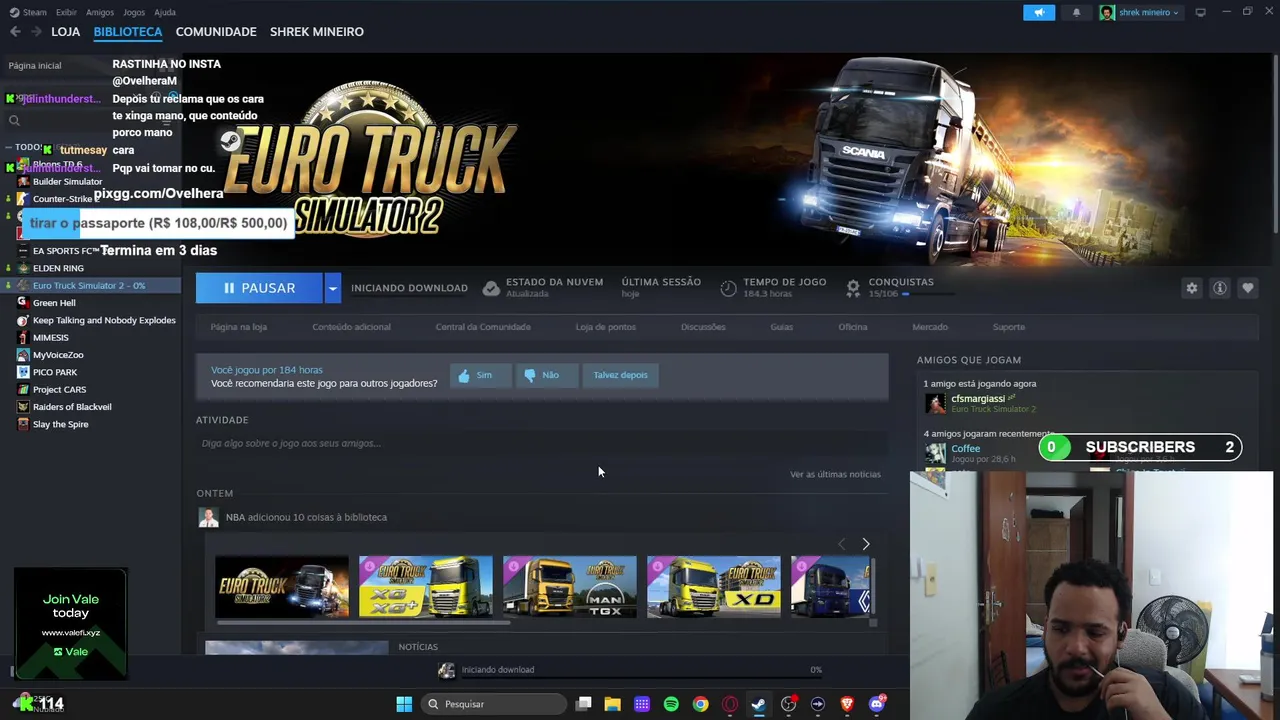Open Guias link

pyautogui.click(x=782, y=327)
